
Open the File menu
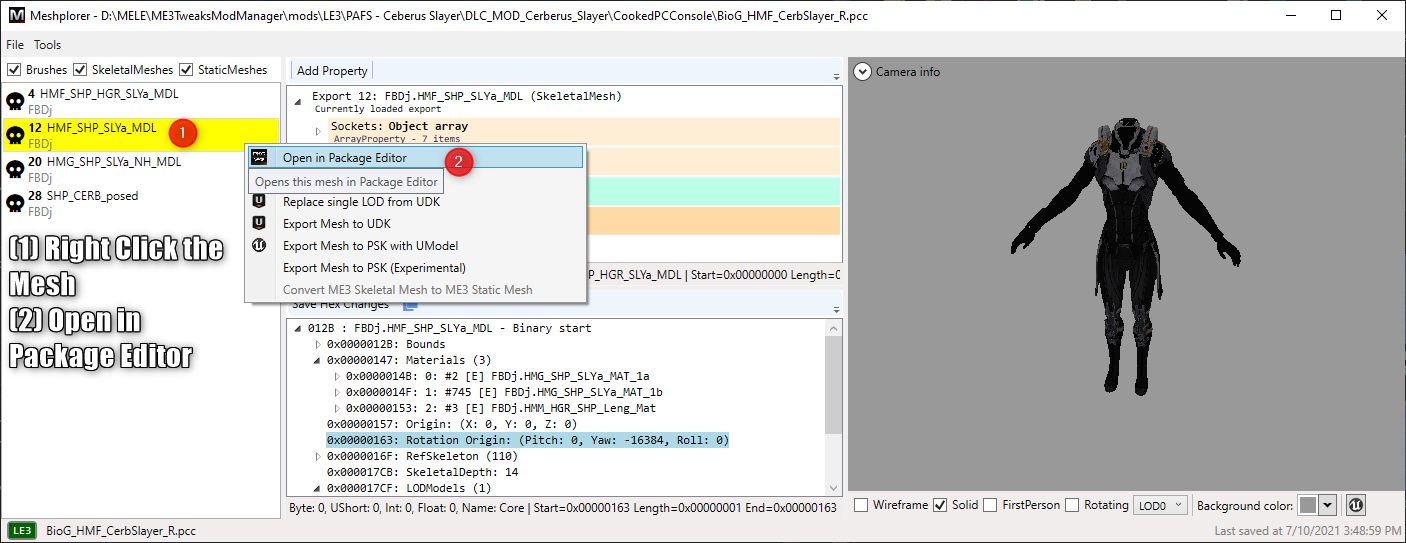15,45
